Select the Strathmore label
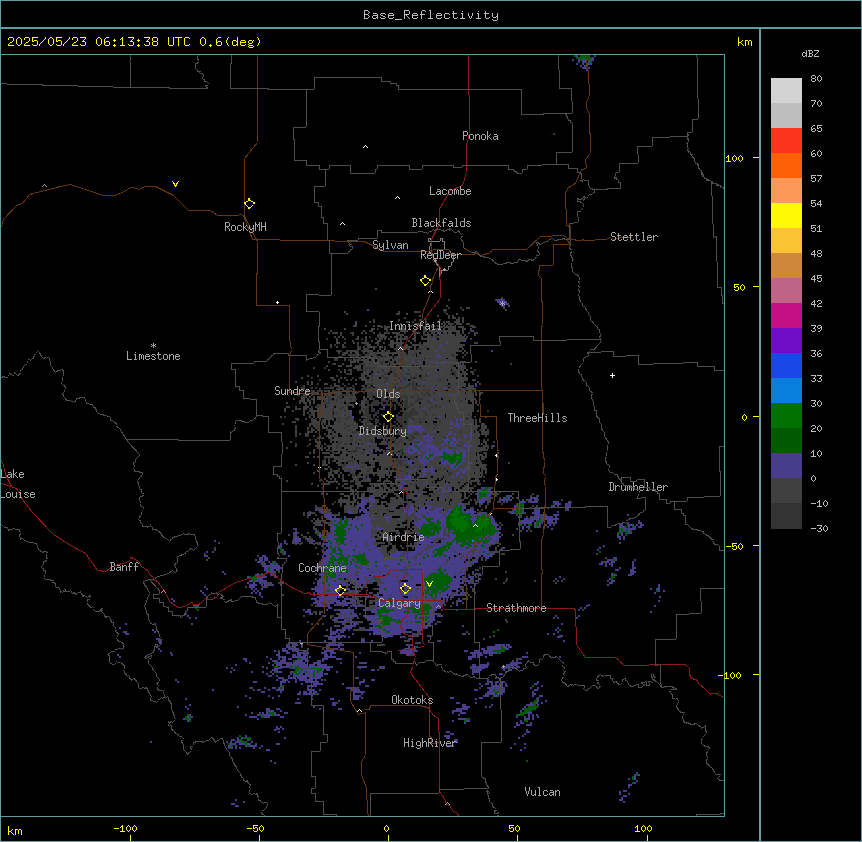Viewport: 862px width, 842px height. click(516, 608)
